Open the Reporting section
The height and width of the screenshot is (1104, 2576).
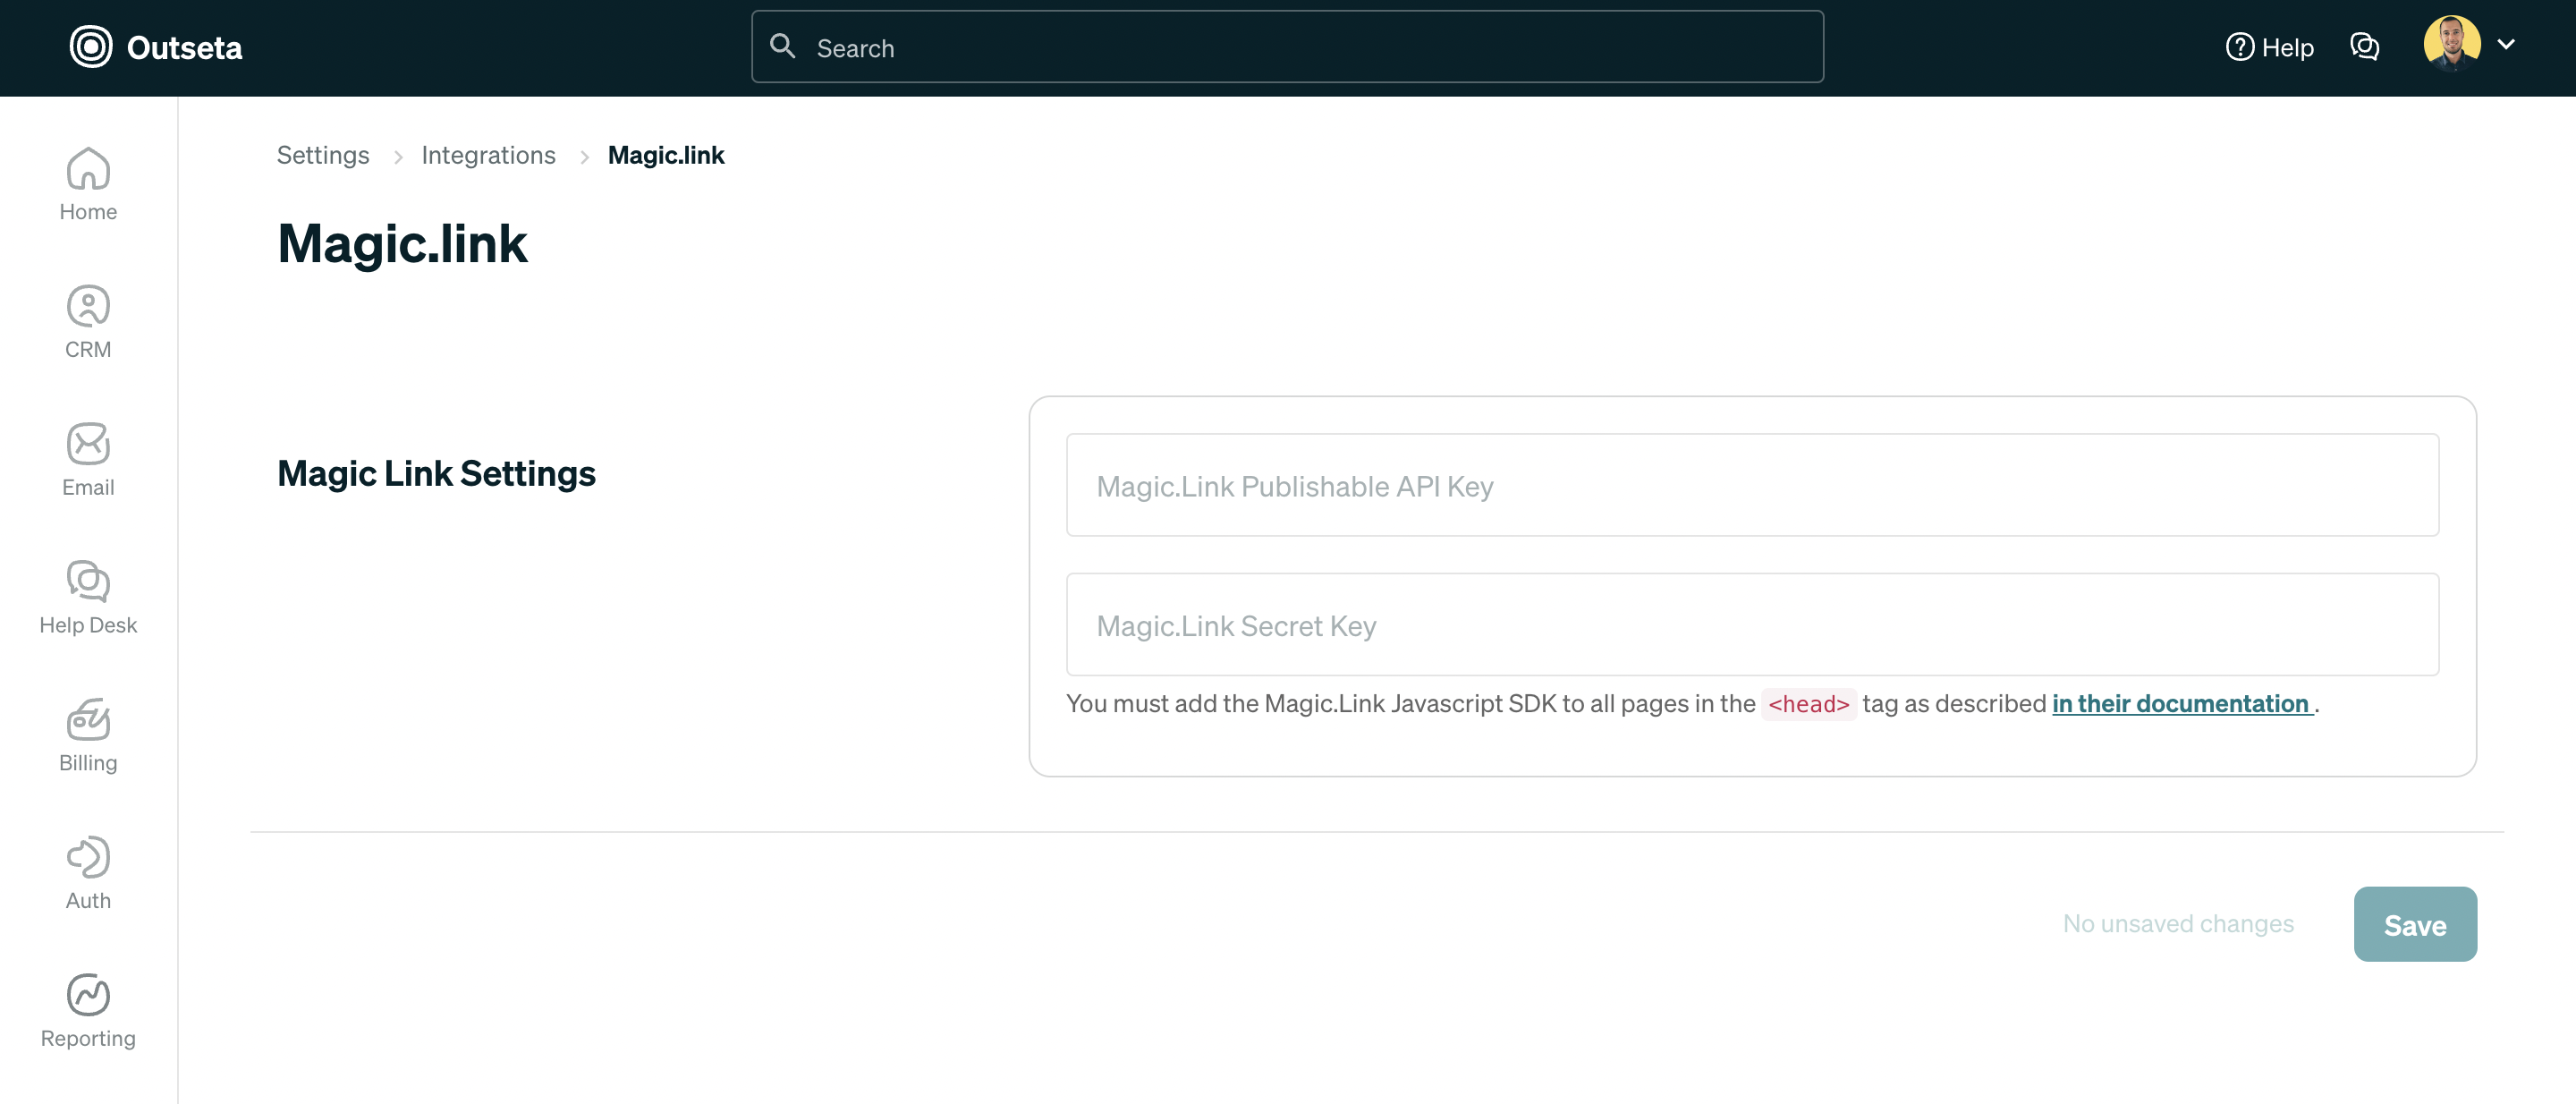click(x=88, y=1010)
